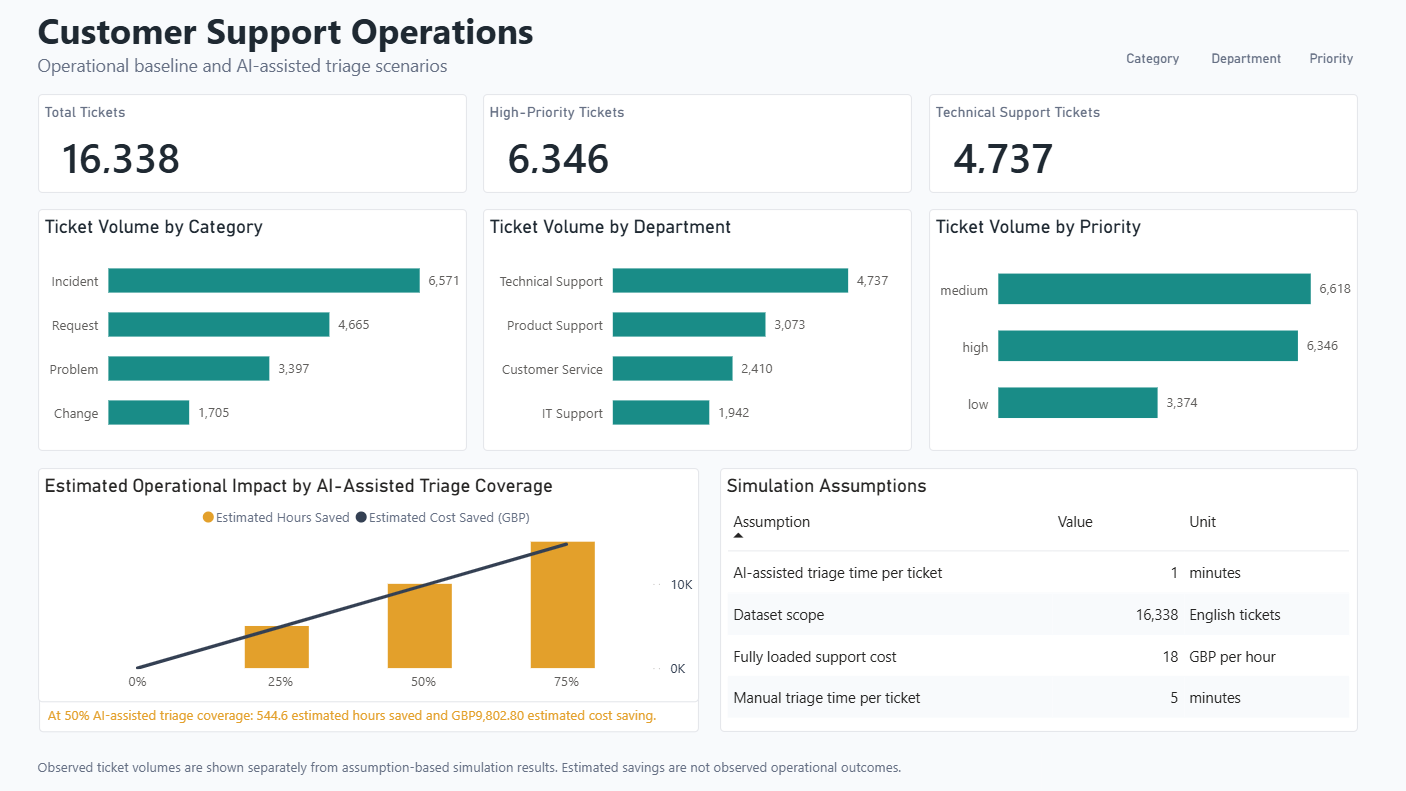The image size is (1406, 791).
Task: Open the Category slicer filter
Action: pyautogui.click(x=1152, y=59)
